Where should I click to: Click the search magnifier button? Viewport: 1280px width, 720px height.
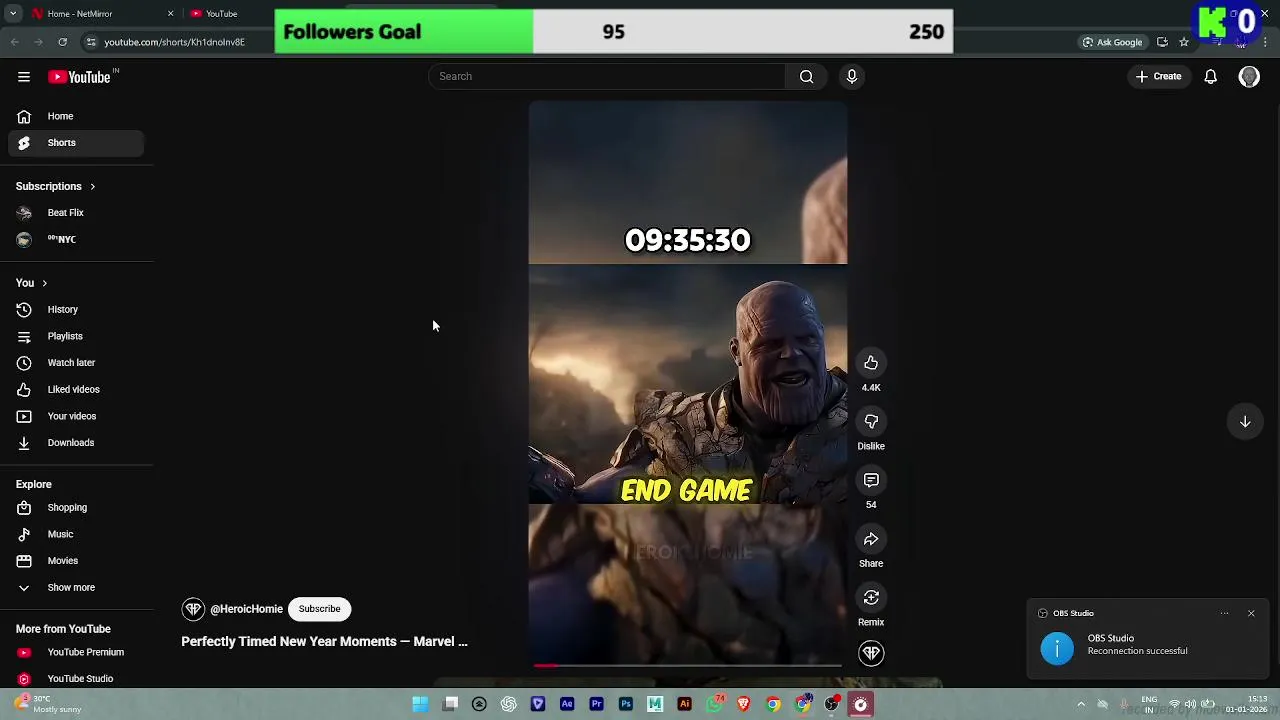point(806,76)
